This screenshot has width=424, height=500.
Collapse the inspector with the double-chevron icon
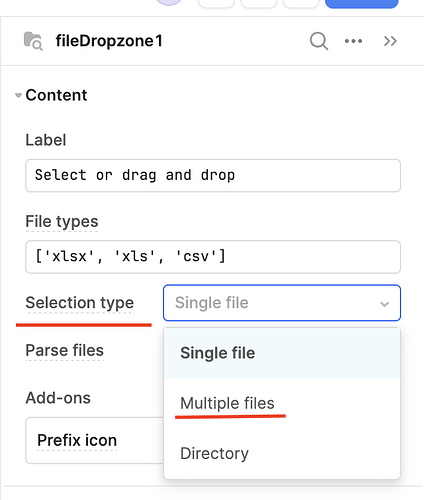390,41
